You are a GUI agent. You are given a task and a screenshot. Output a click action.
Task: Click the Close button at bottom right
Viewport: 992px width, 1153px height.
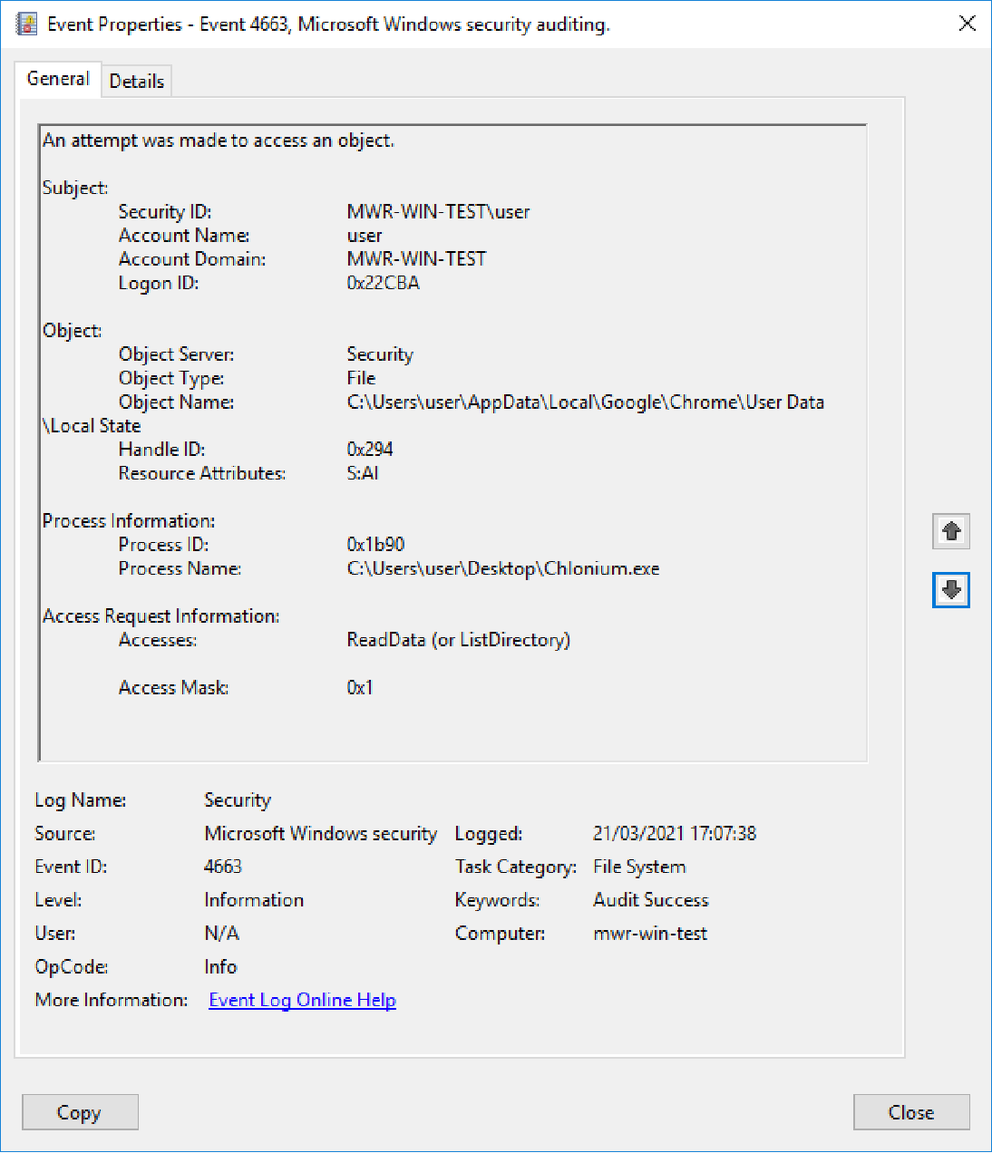[910, 1112]
